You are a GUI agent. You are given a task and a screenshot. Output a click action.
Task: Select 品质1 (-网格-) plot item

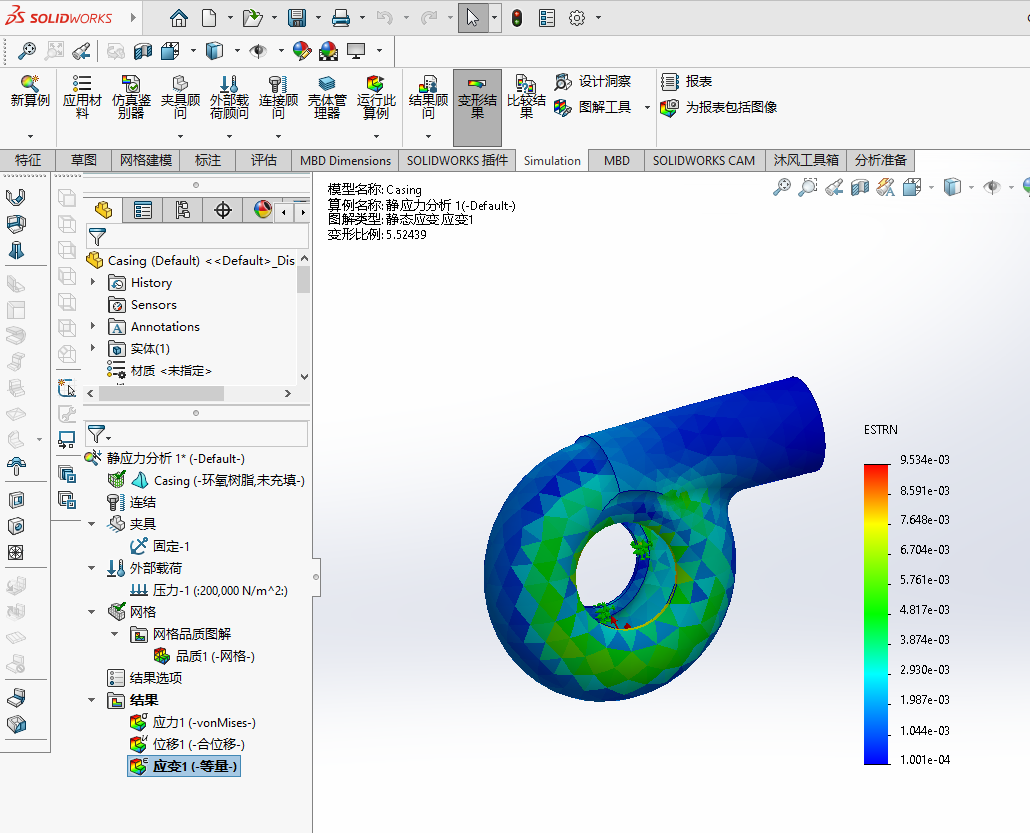(x=204, y=656)
